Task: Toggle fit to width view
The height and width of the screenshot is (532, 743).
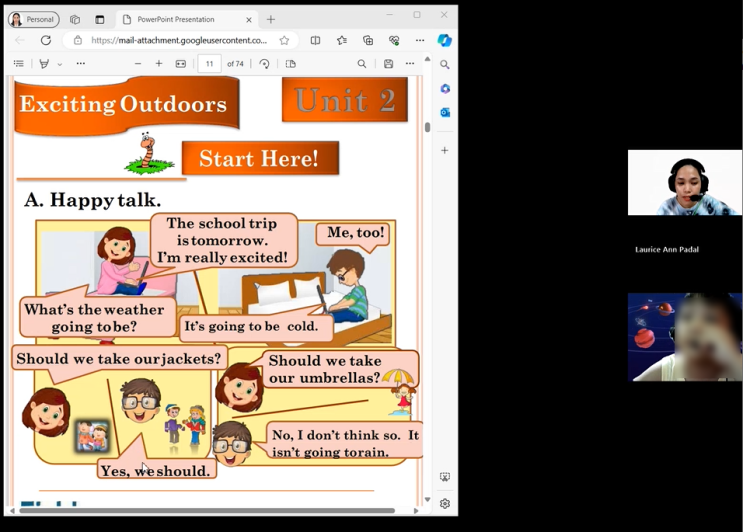Action: (x=181, y=63)
